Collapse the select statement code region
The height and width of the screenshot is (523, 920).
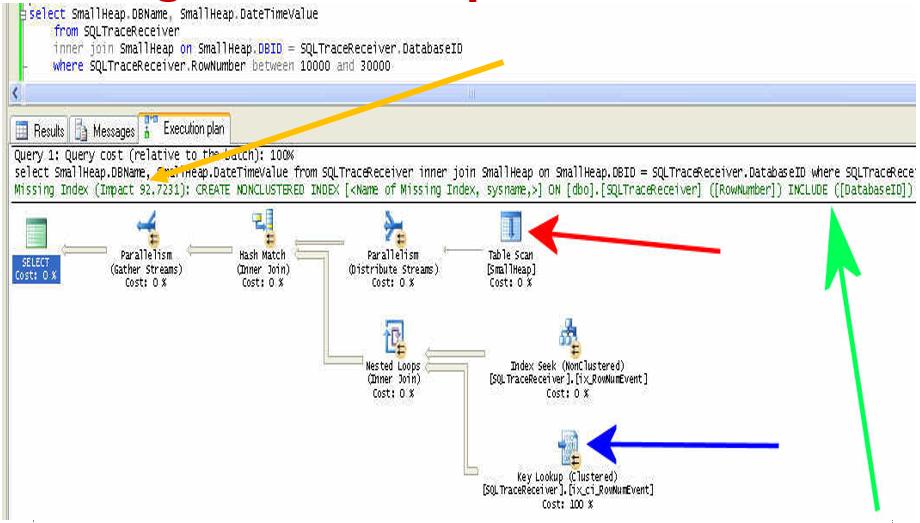22,14
